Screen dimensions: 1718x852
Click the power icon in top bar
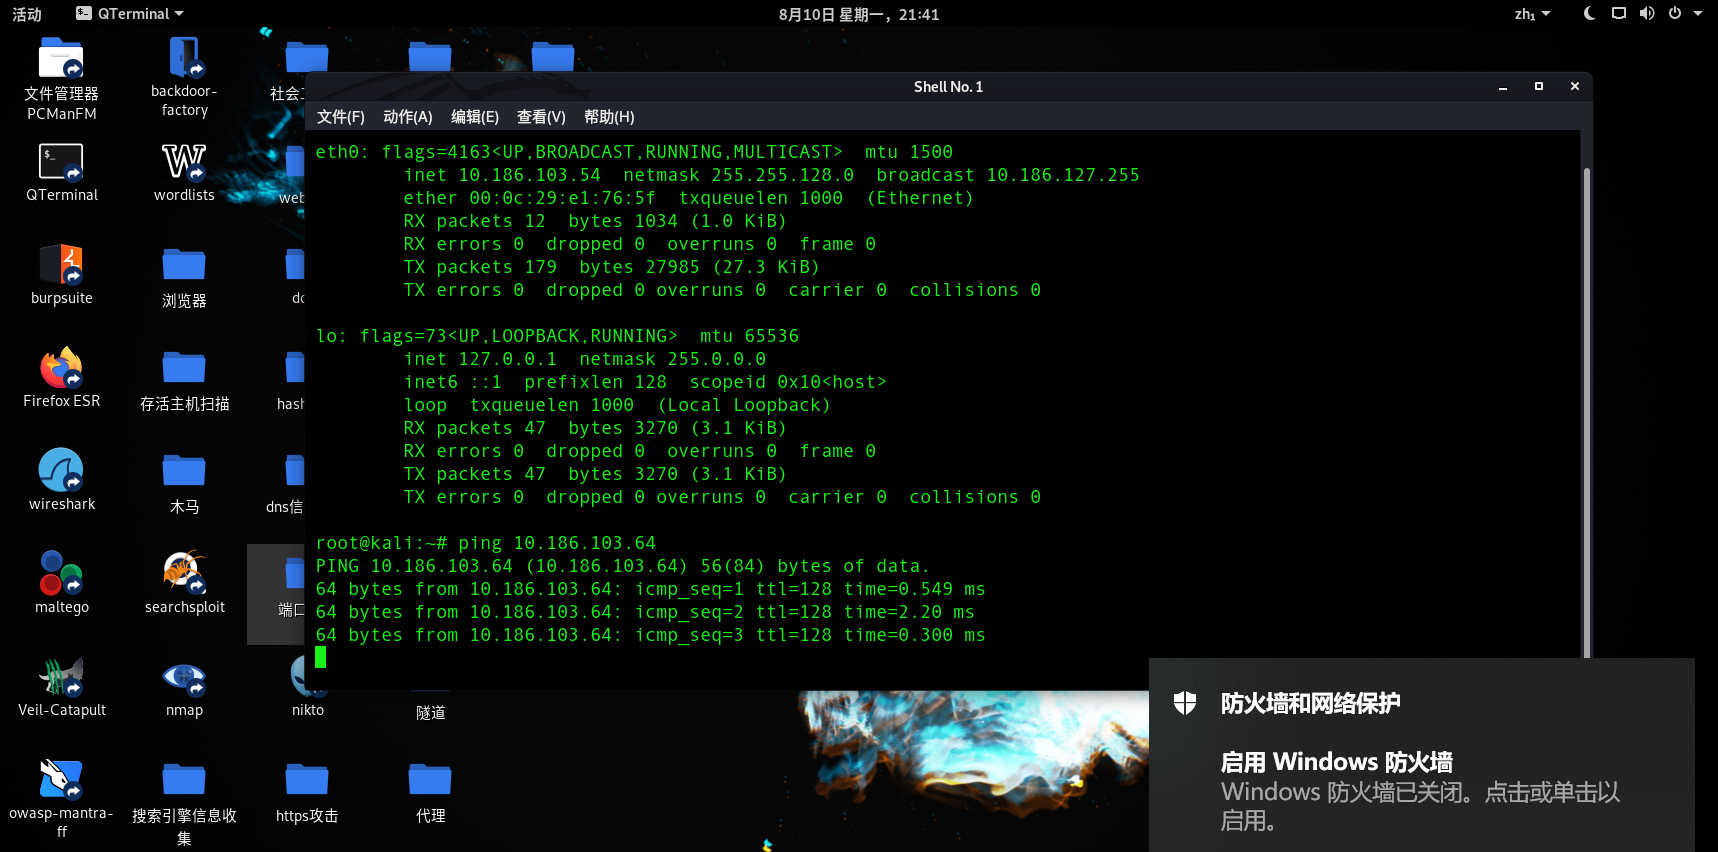pyautogui.click(x=1675, y=13)
